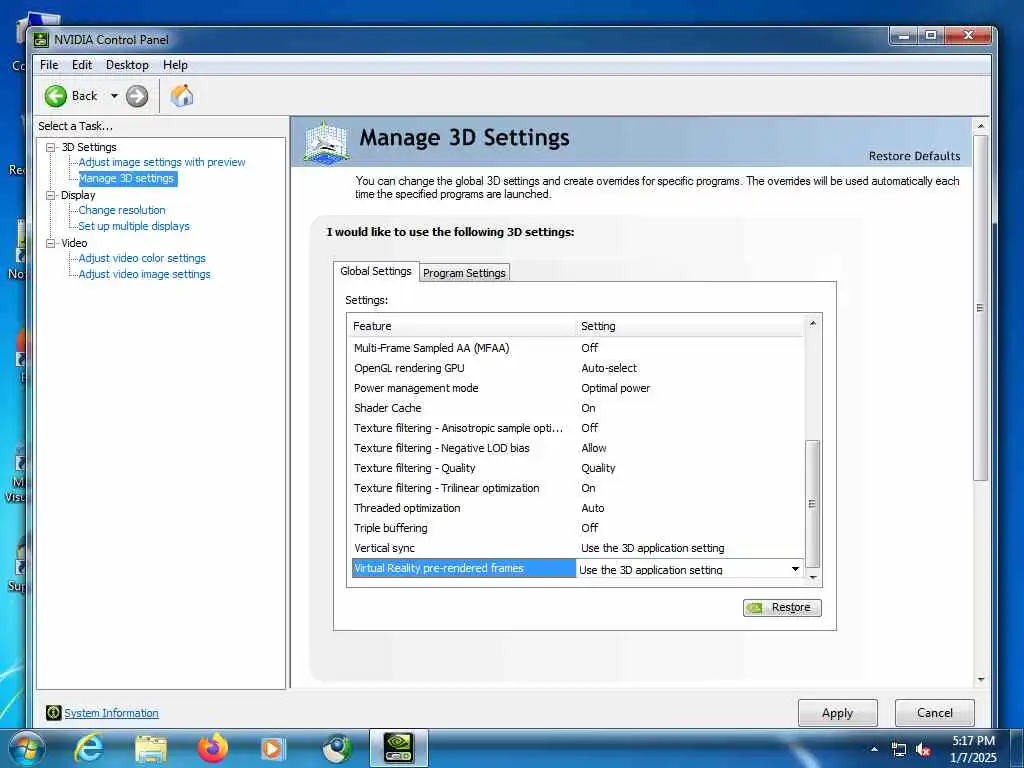Show hidden system tray icons arrow
Image resolution: width=1024 pixels, height=768 pixels.
pyautogui.click(x=874, y=749)
